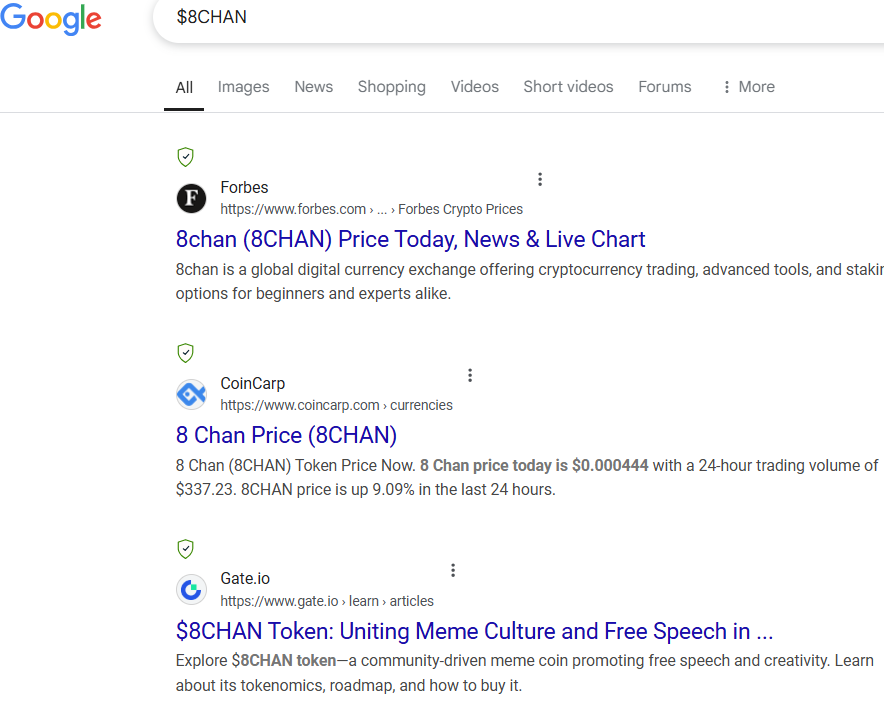884x708 pixels.
Task: Switch to Short videos tab
Action: (568, 87)
